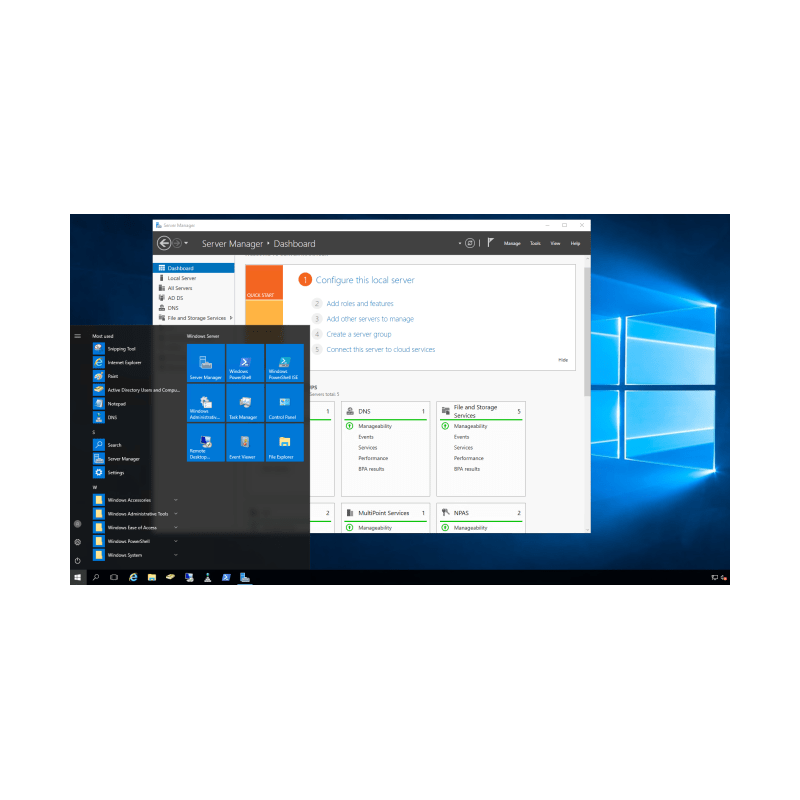
Task: Click the Start button on the taskbar
Action: point(77,577)
